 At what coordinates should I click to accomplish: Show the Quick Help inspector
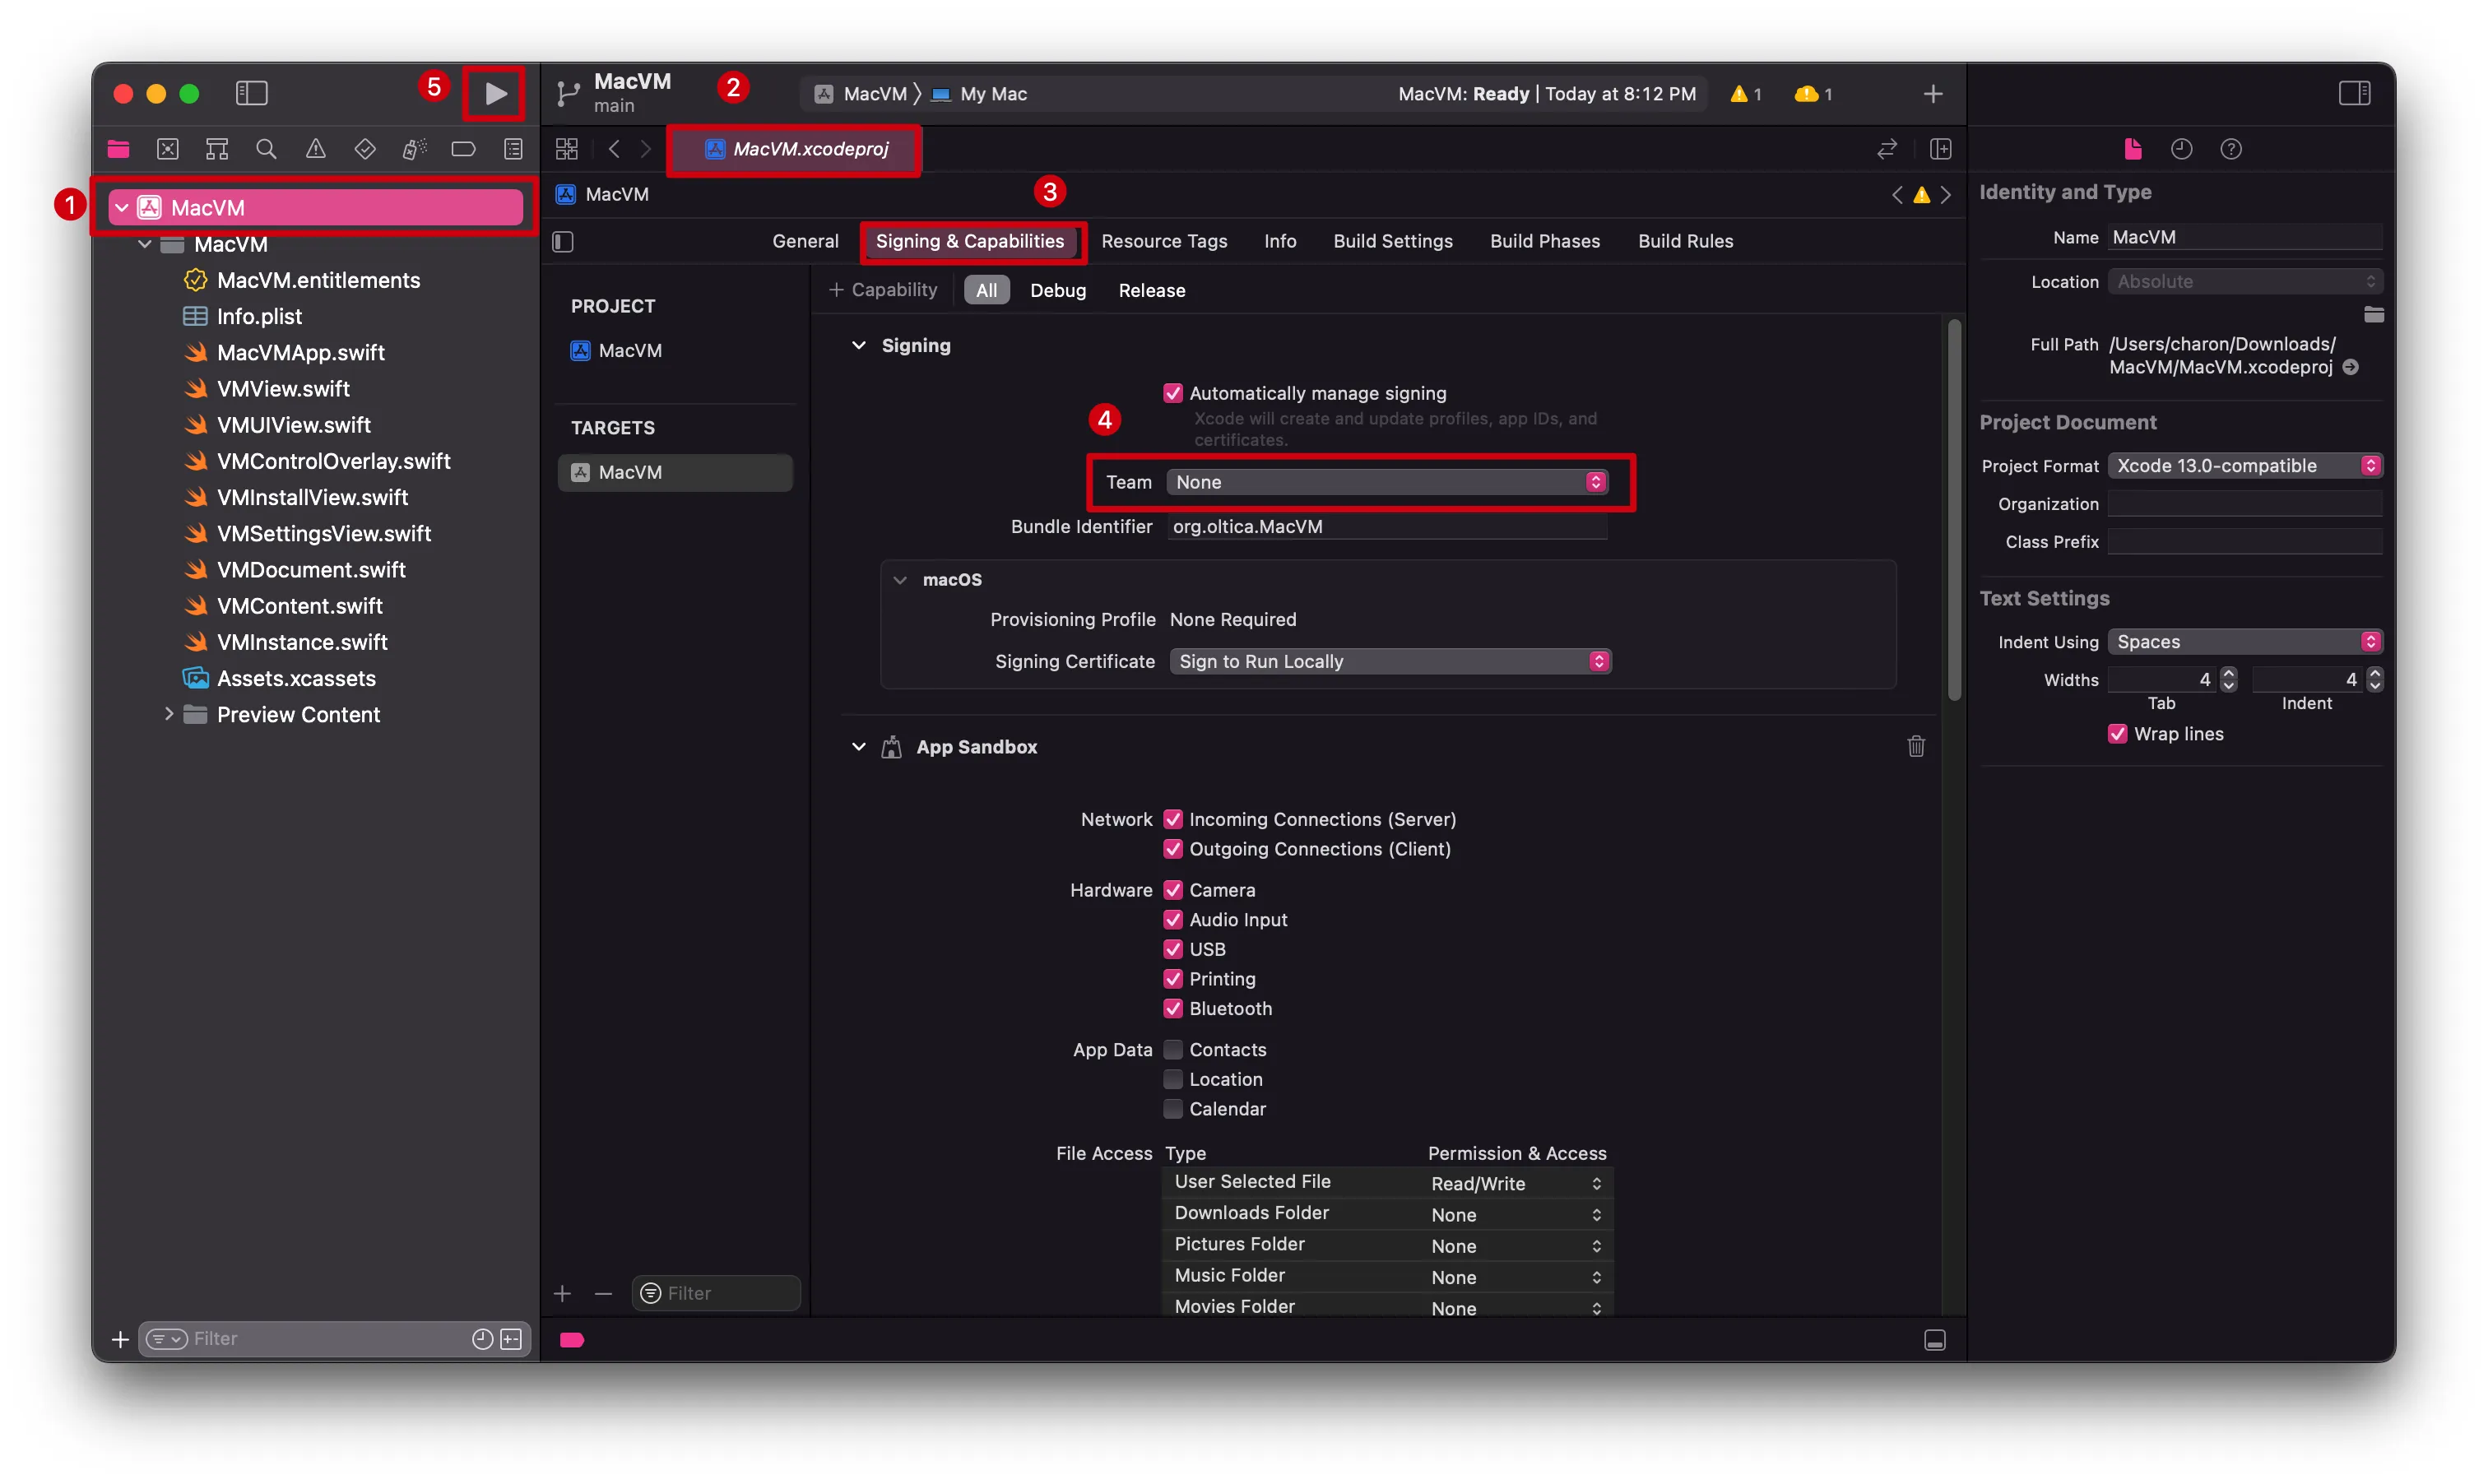click(2230, 149)
